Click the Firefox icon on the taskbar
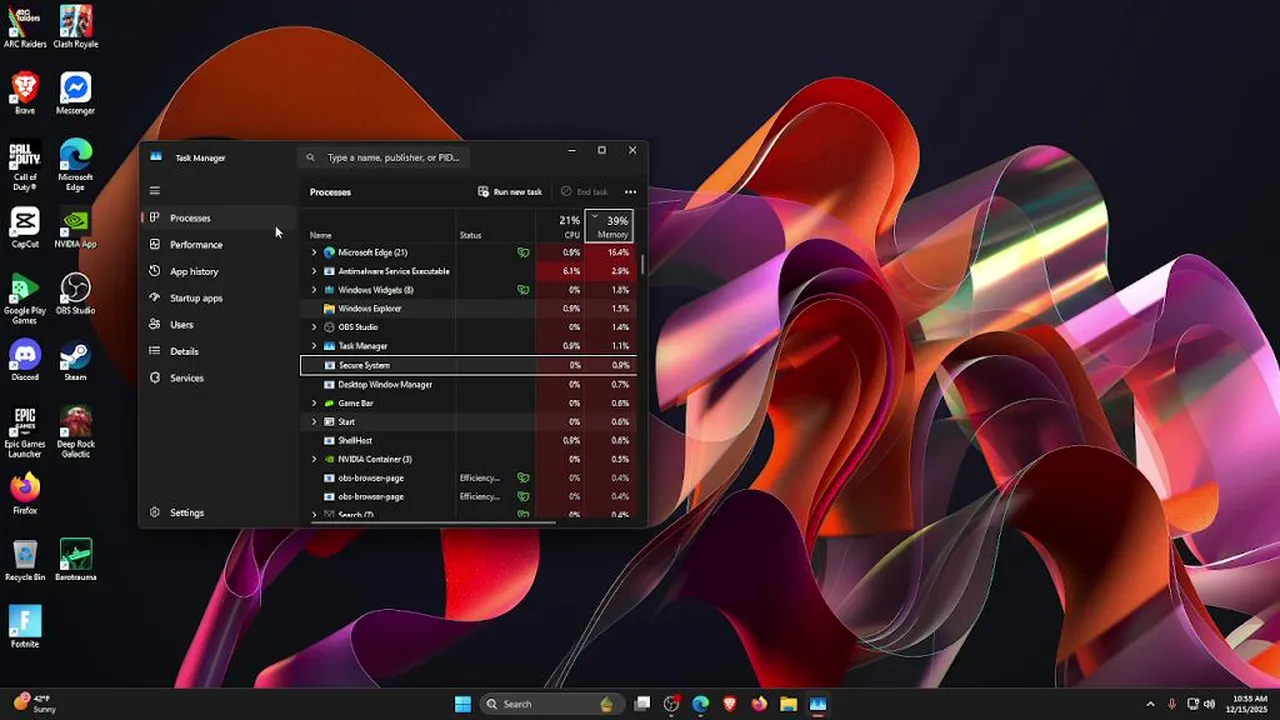This screenshot has height=720, width=1280. 759,704
